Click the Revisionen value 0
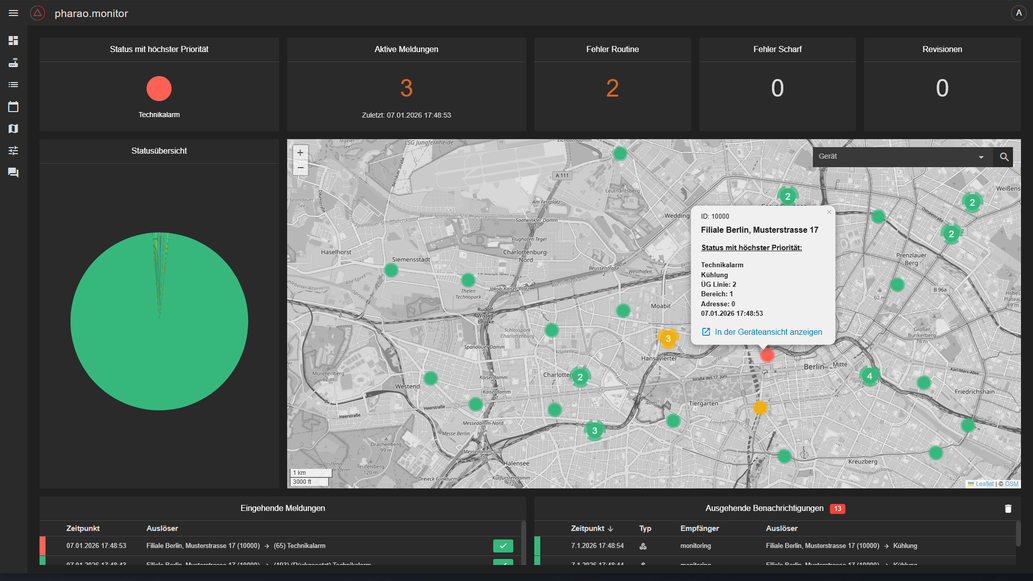The image size is (1033, 581). point(942,88)
